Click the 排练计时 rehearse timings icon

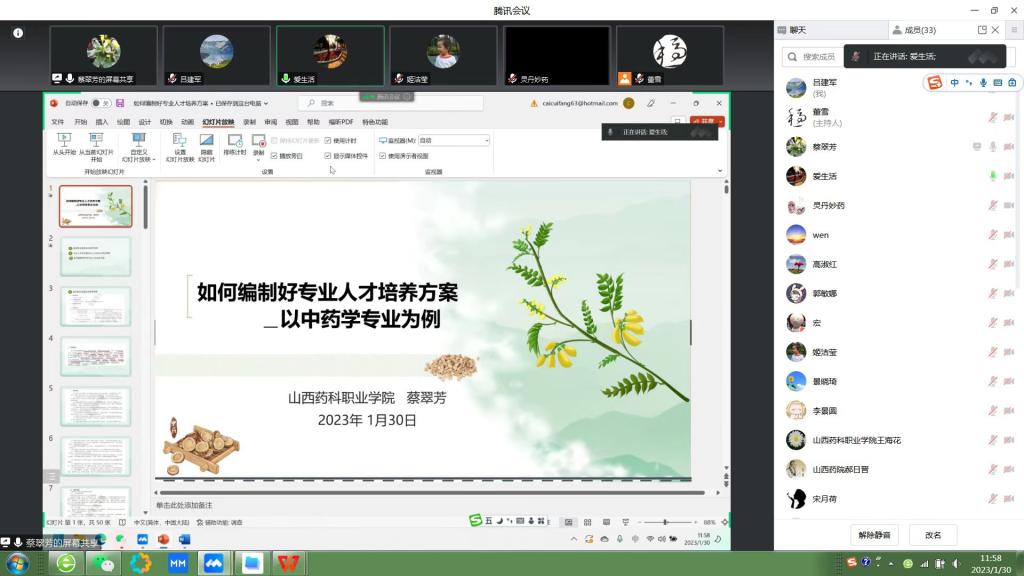pos(236,141)
